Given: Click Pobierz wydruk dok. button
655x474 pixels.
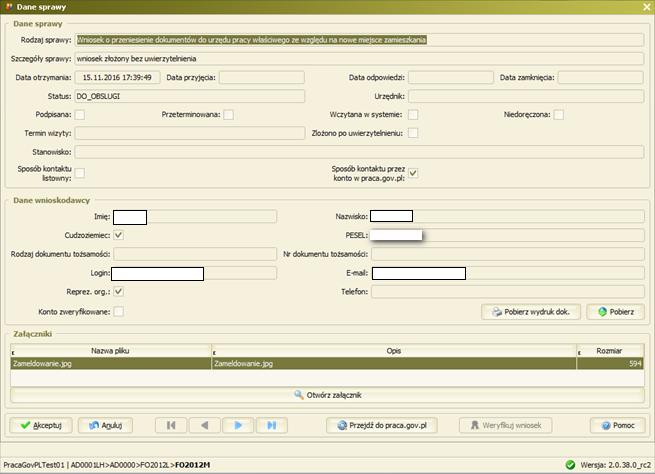Looking at the screenshot, I should pos(531,312).
